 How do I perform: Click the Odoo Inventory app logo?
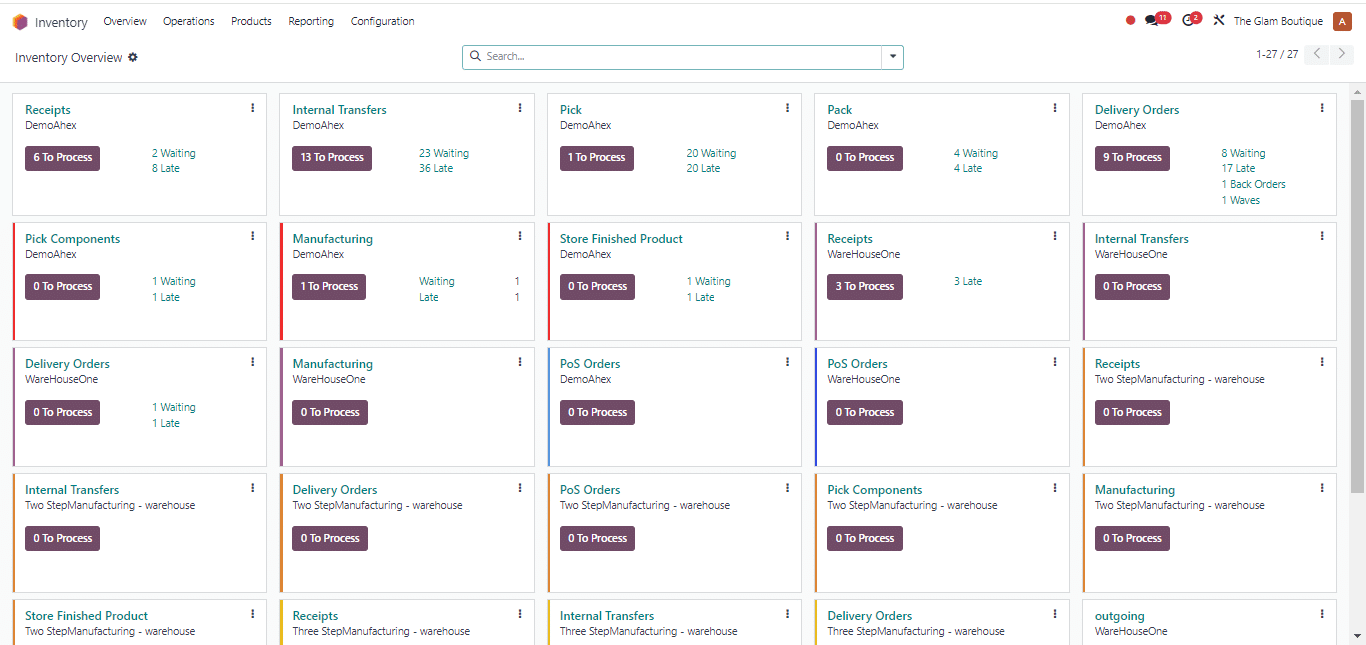[20, 22]
